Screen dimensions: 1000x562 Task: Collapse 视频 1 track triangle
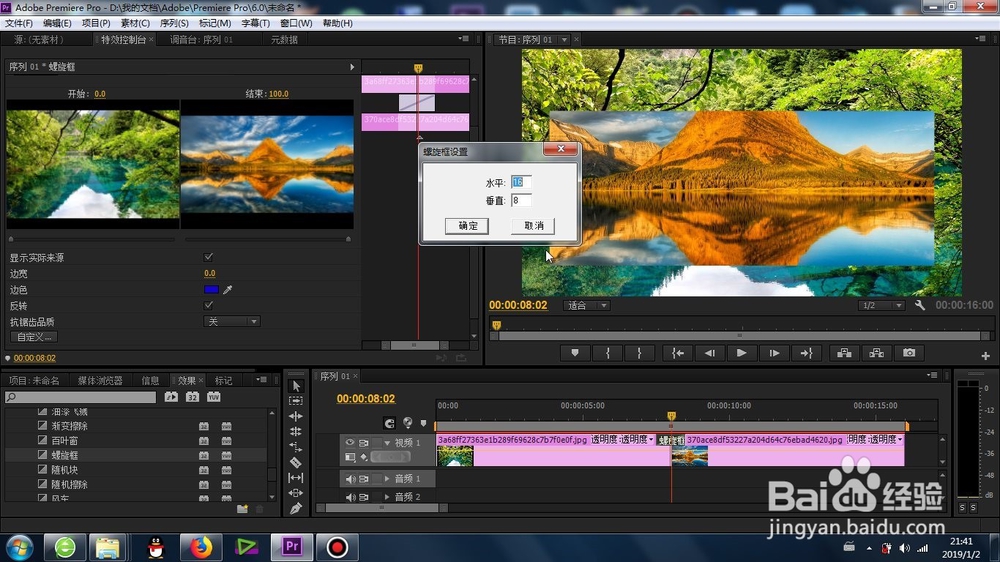[x=387, y=442]
